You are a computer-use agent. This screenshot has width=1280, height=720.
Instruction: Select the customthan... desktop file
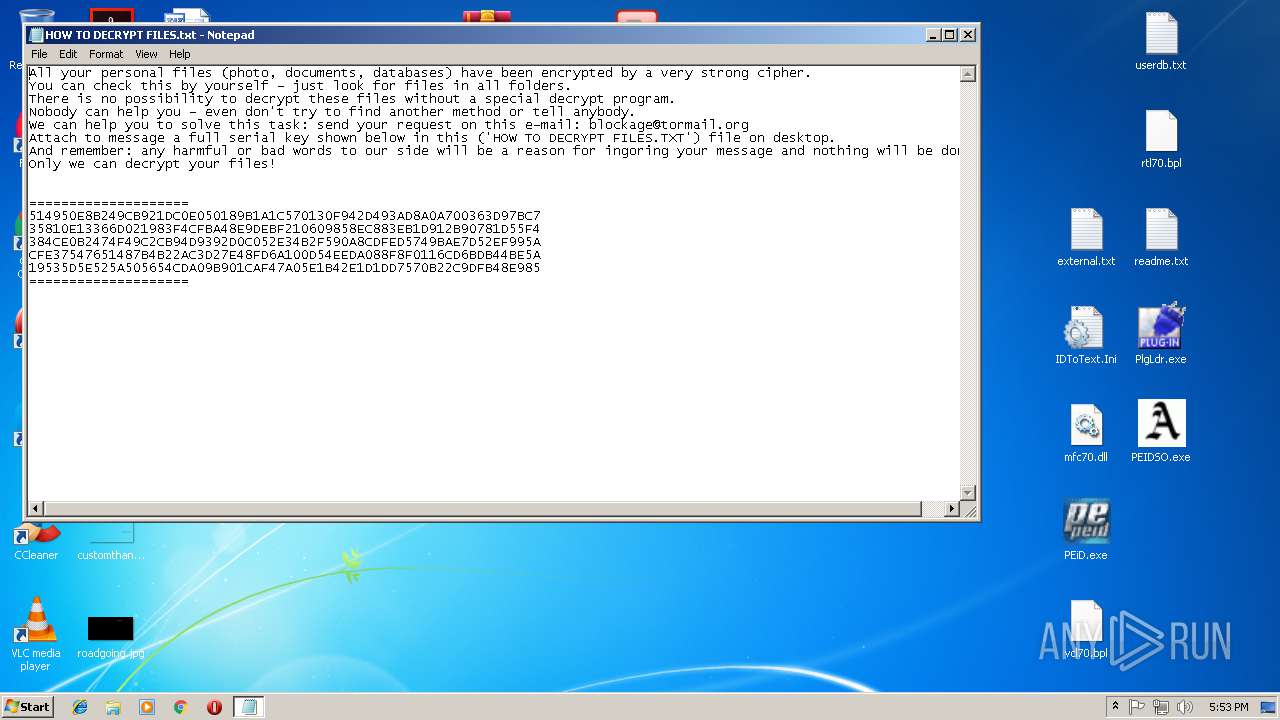110,543
